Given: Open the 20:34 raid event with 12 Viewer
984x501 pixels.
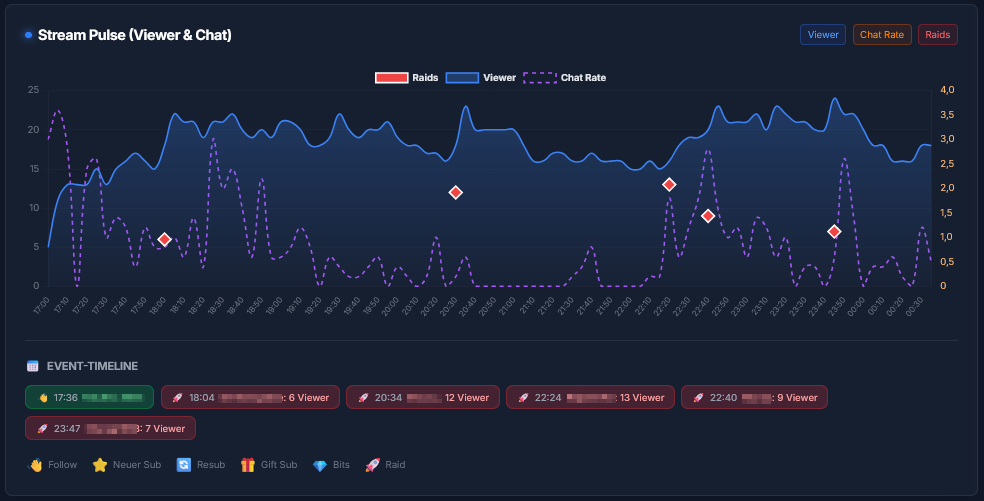Looking at the screenshot, I should pyautogui.click(x=422, y=397).
